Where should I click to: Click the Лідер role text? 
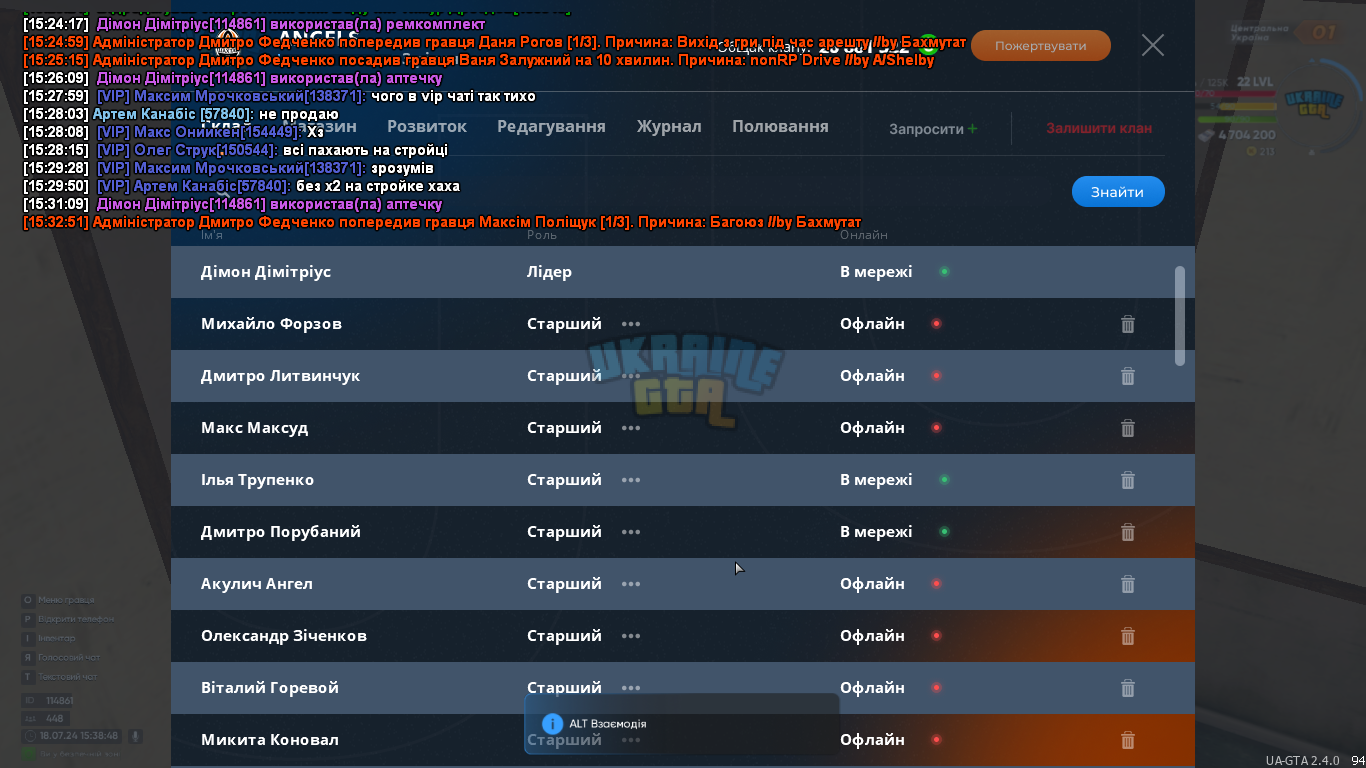click(549, 272)
